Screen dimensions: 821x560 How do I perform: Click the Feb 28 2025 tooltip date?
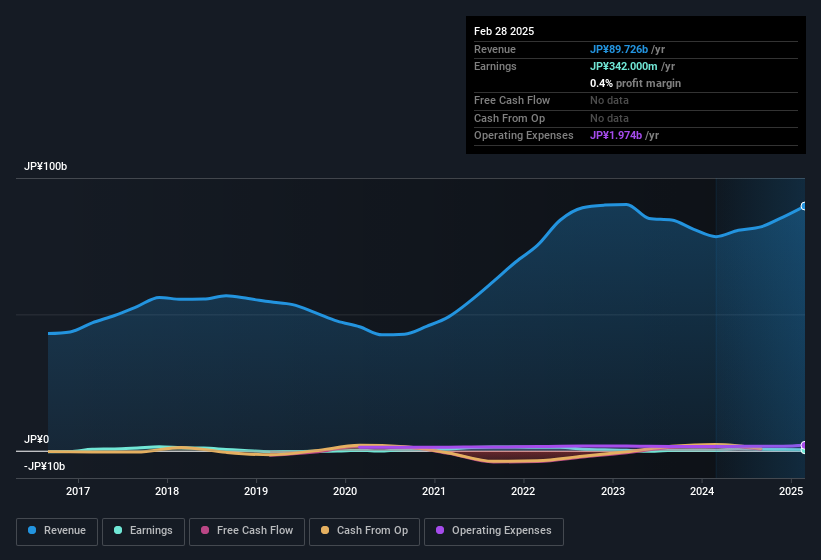tap(504, 31)
